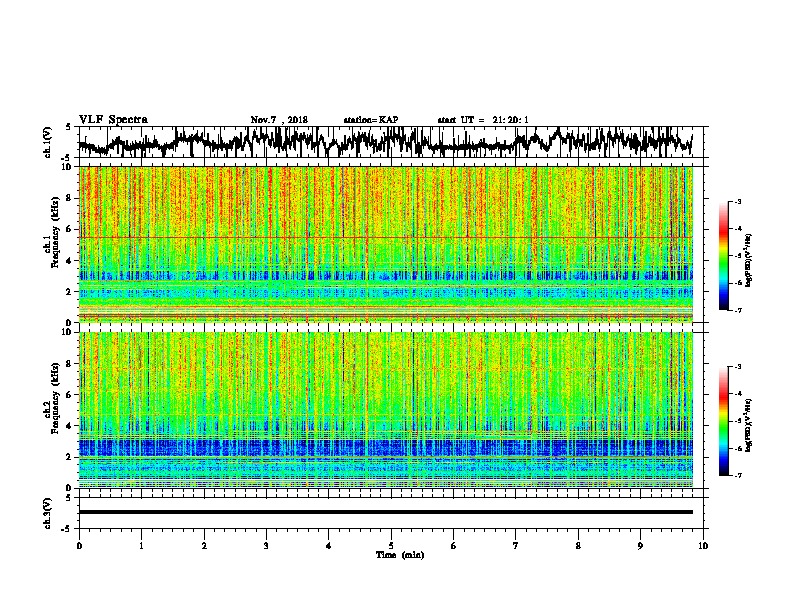
Task: Click the "-3" label on ch.1 color bar
Action: click(737, 202)
